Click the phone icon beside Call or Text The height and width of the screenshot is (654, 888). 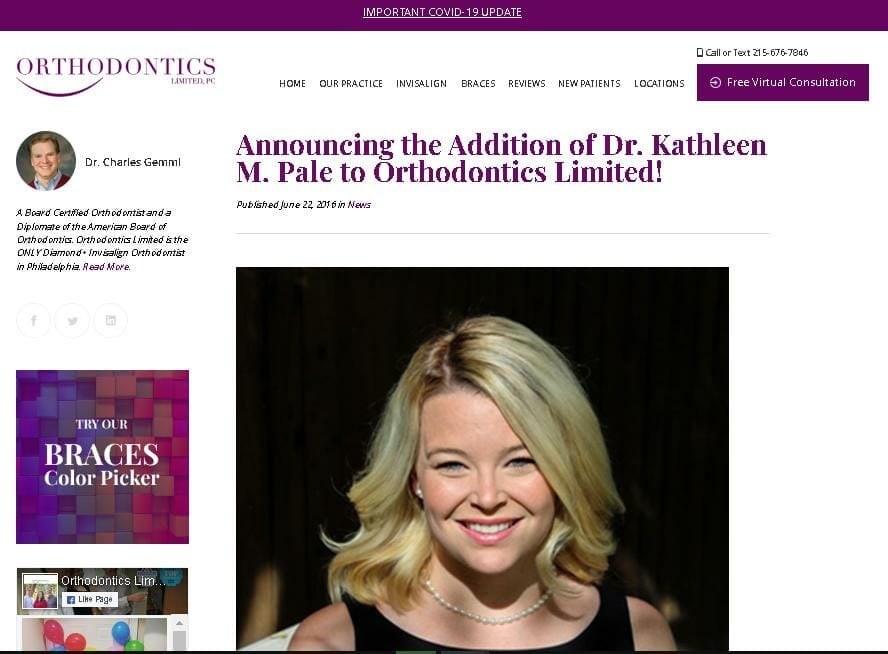point(699,53)
